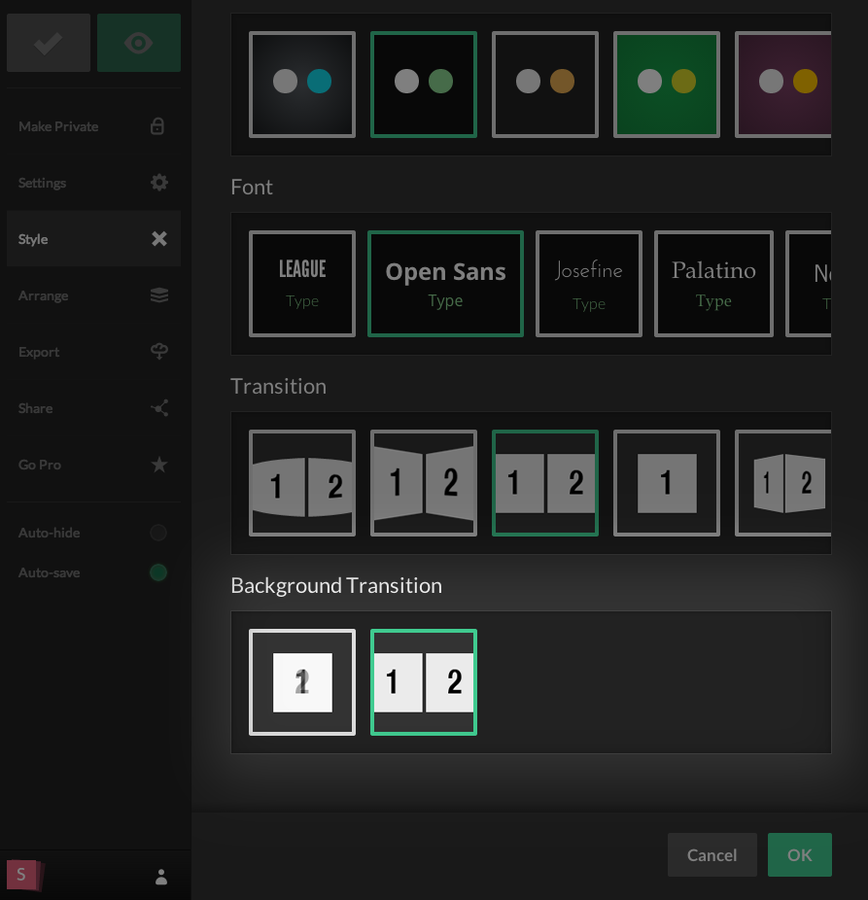Image resolution: width=868 pixels, height=900 pixels.
Task: Click the checkmark save button
Action: point(48,43)
